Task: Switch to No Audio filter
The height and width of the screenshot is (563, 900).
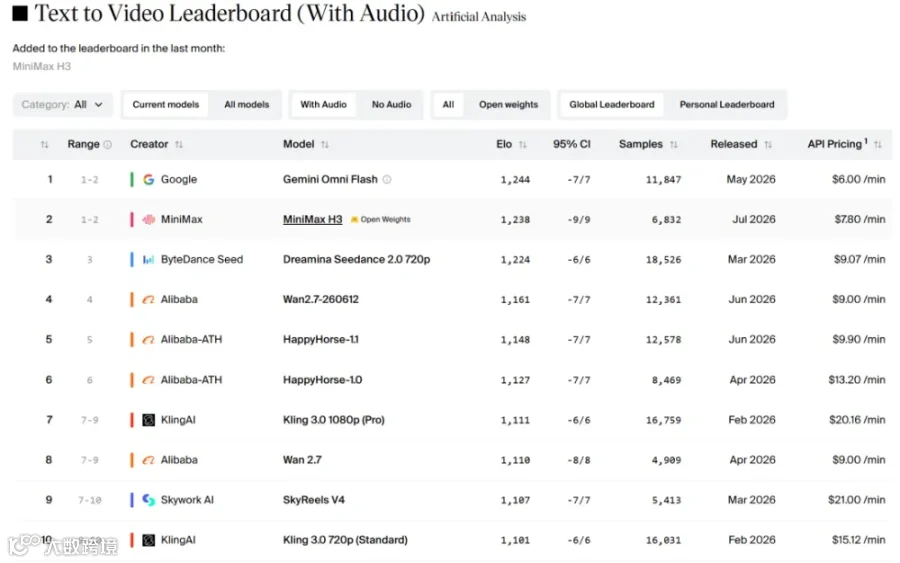Action: [x=391, y=104]
